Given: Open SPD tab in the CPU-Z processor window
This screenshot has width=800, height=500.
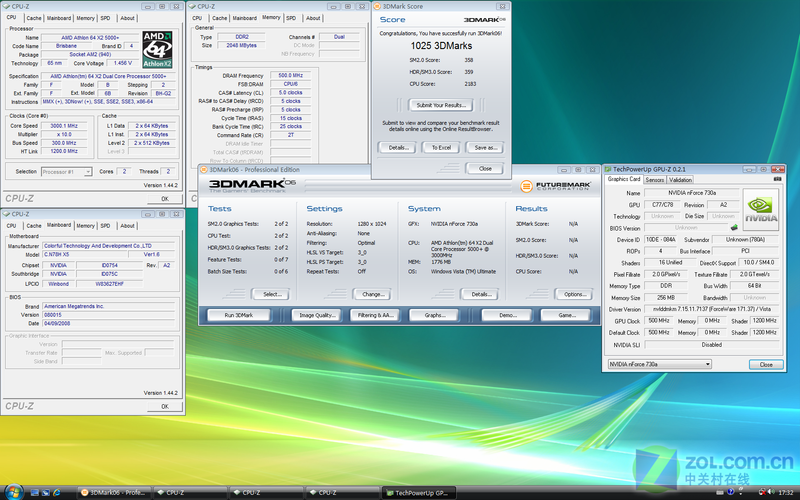Looking at the screenshot, I should (105, 18).
